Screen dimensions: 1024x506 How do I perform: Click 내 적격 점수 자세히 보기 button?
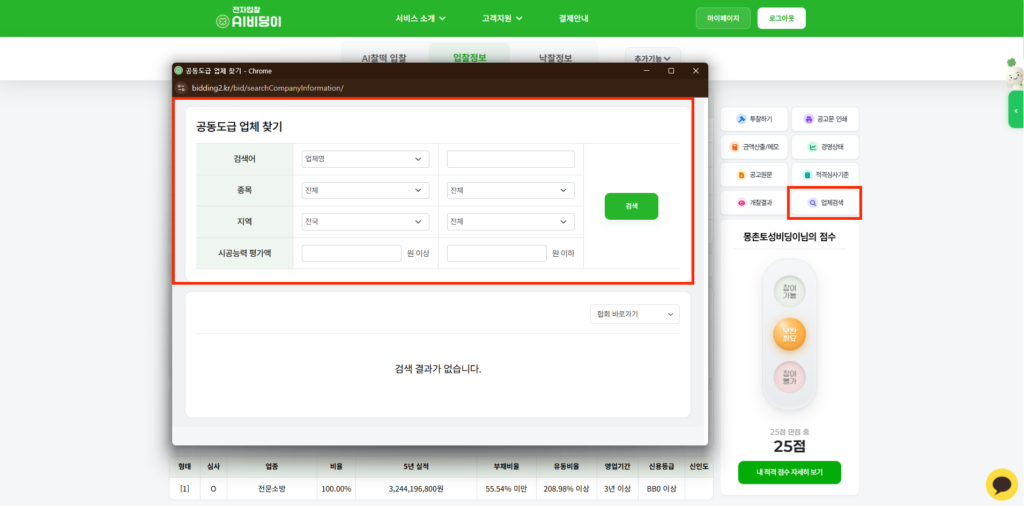789,472
